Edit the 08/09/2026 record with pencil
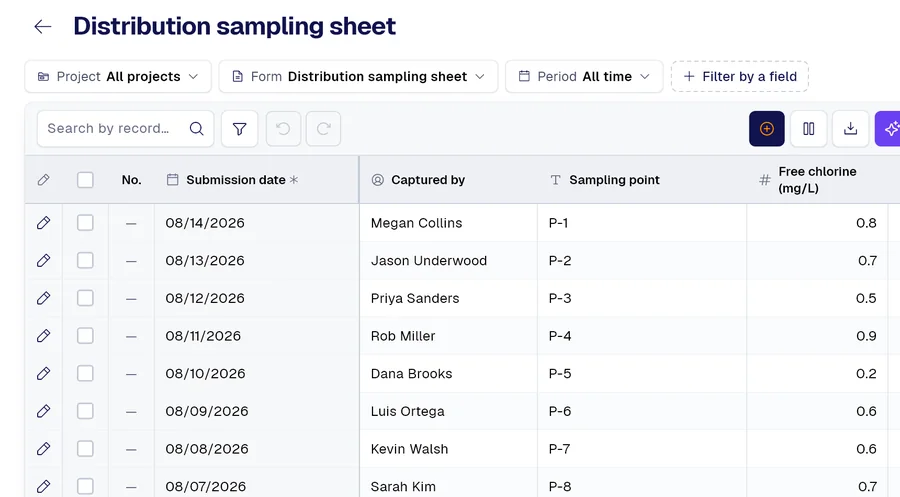Screen dimensions: 900x497 click(x=44, y=411)
